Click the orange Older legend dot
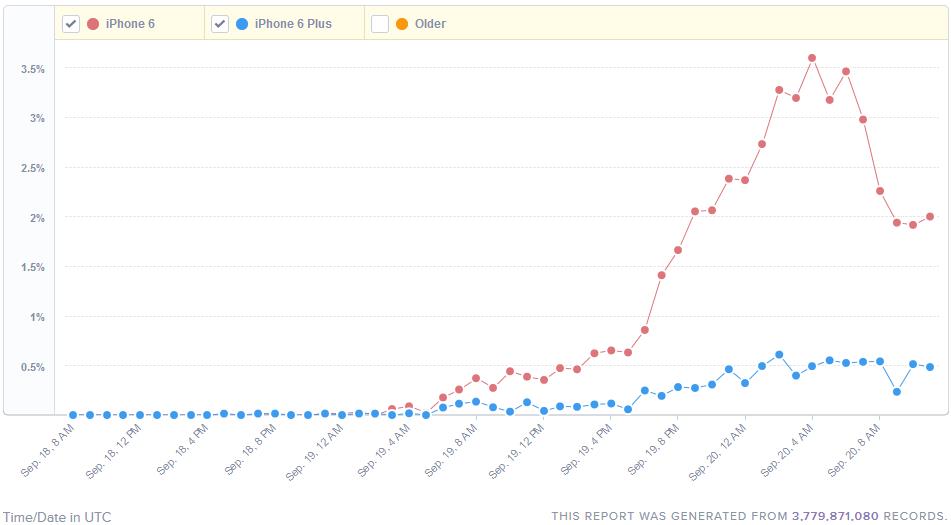This screenshot has height=525, width=951. (402, 24)
